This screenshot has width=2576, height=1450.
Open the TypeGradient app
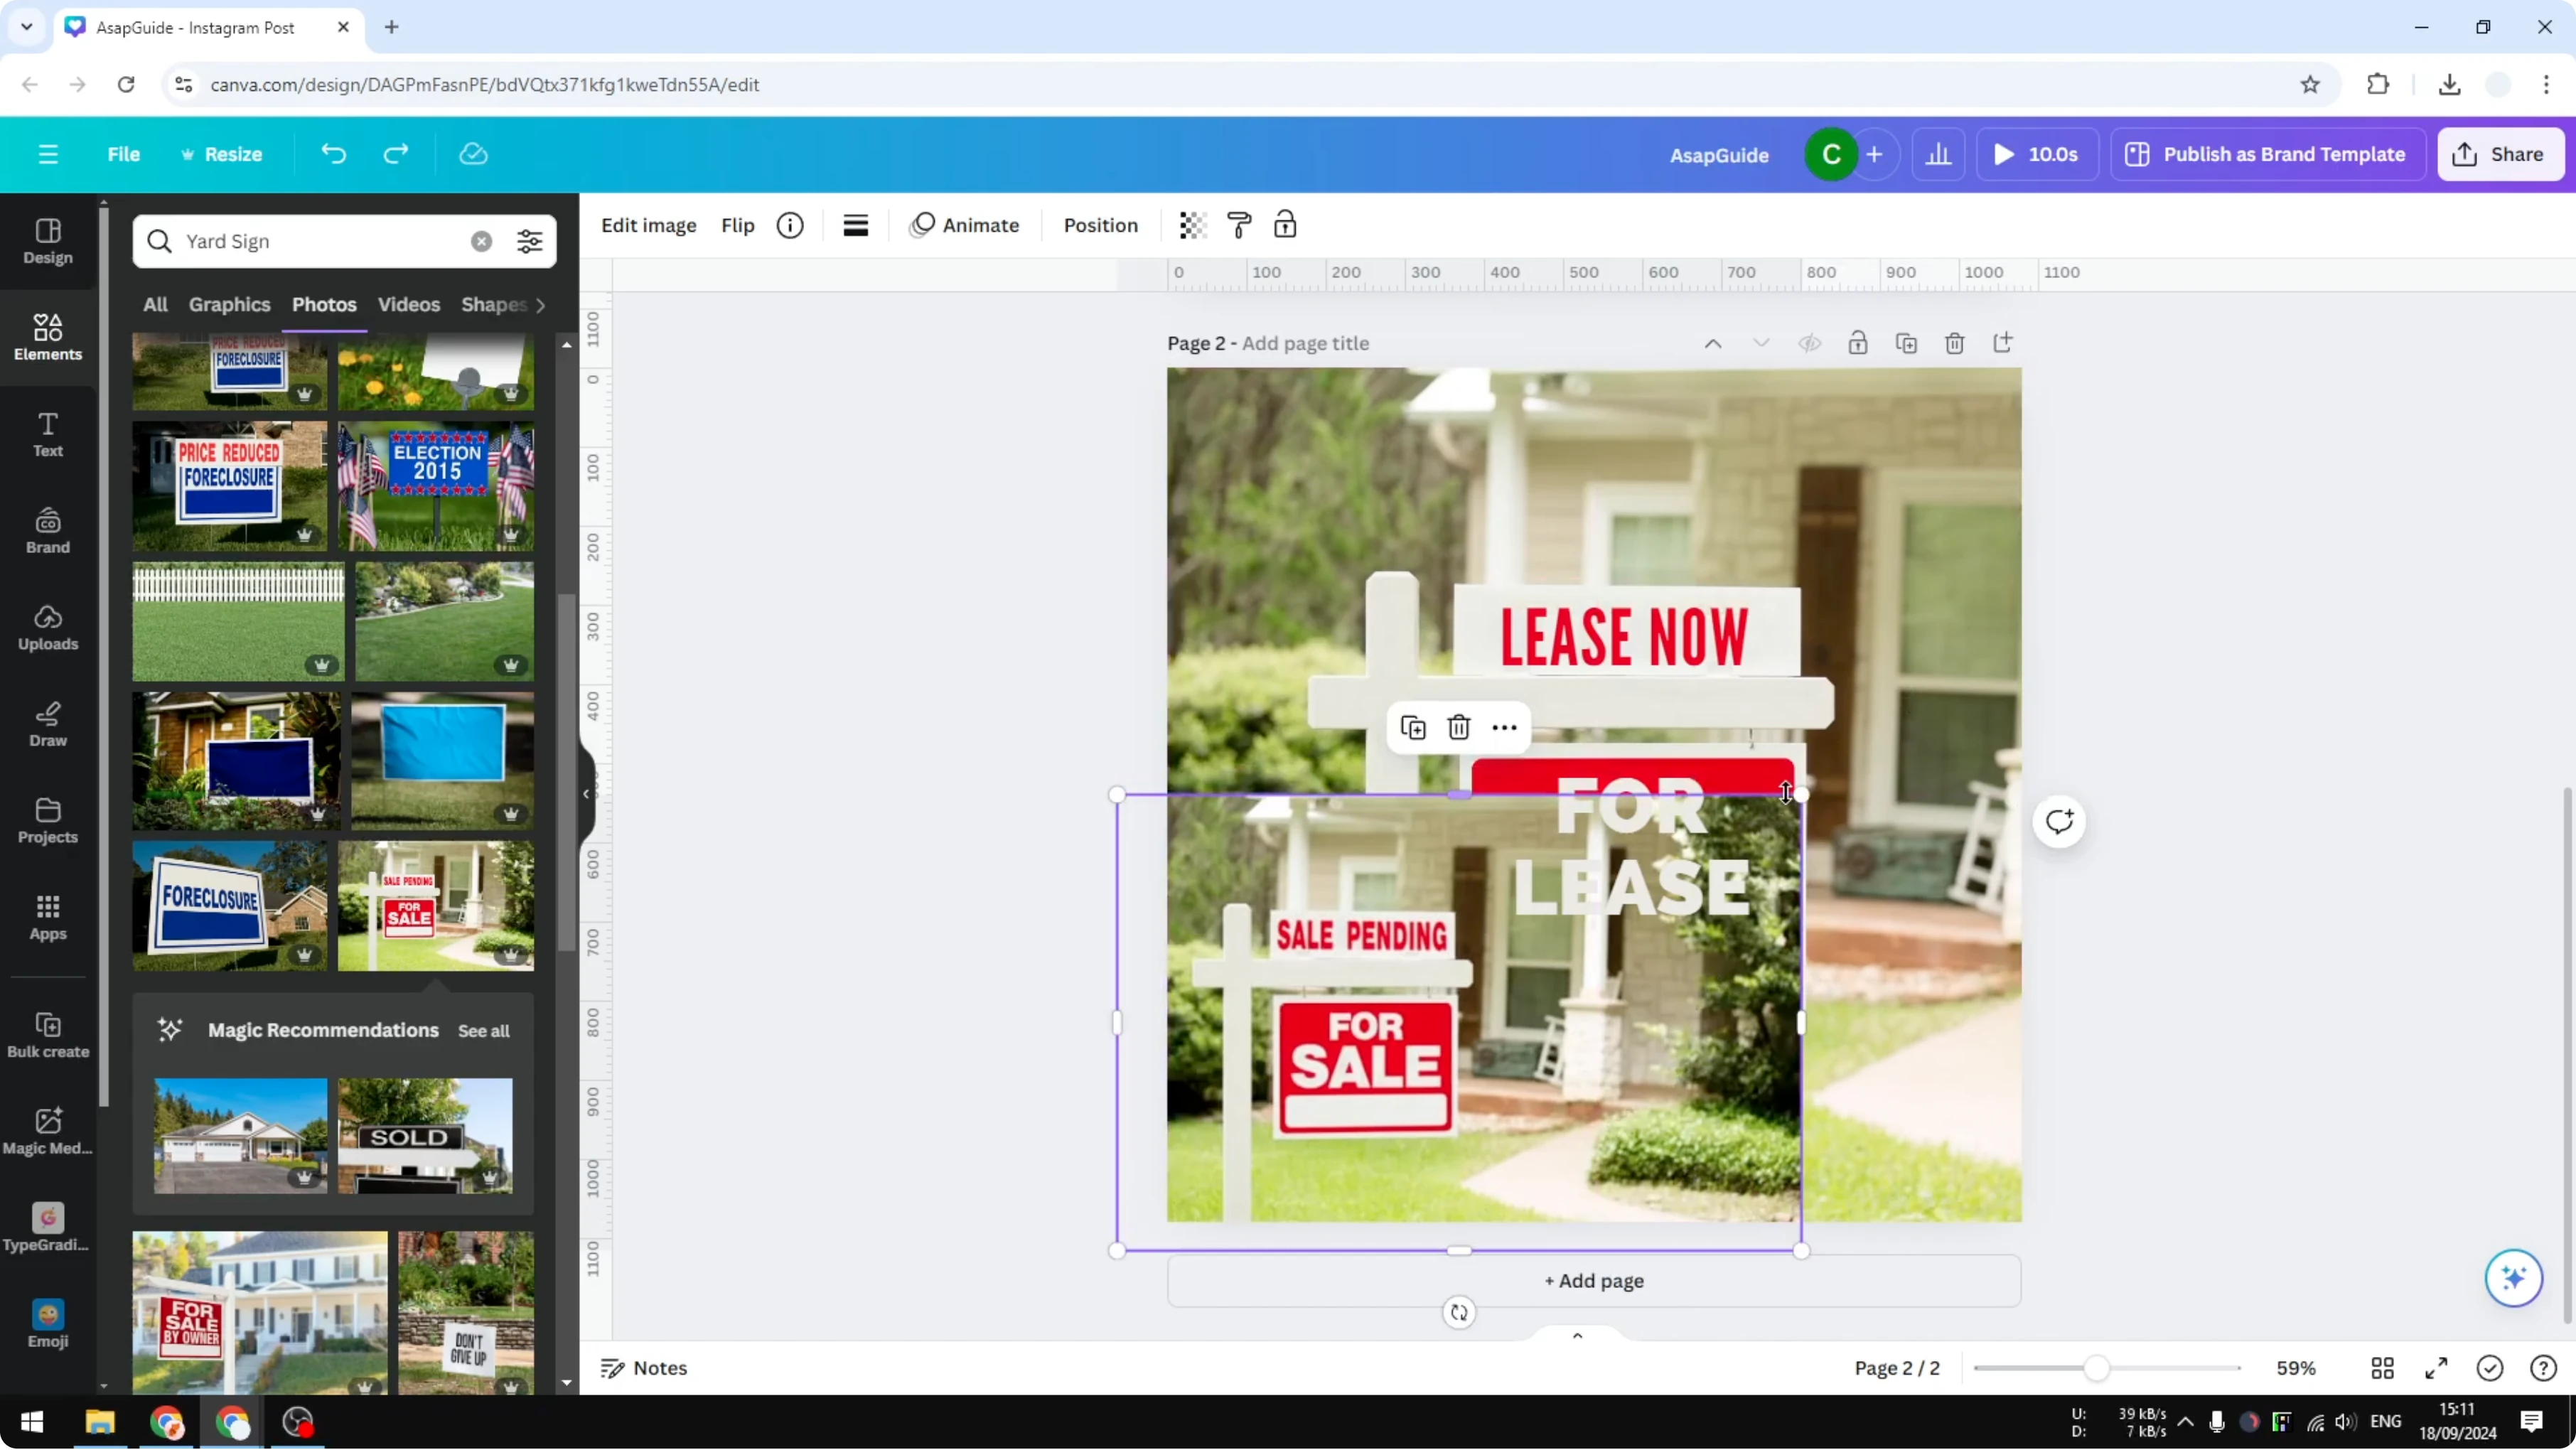coord(48,1228)
